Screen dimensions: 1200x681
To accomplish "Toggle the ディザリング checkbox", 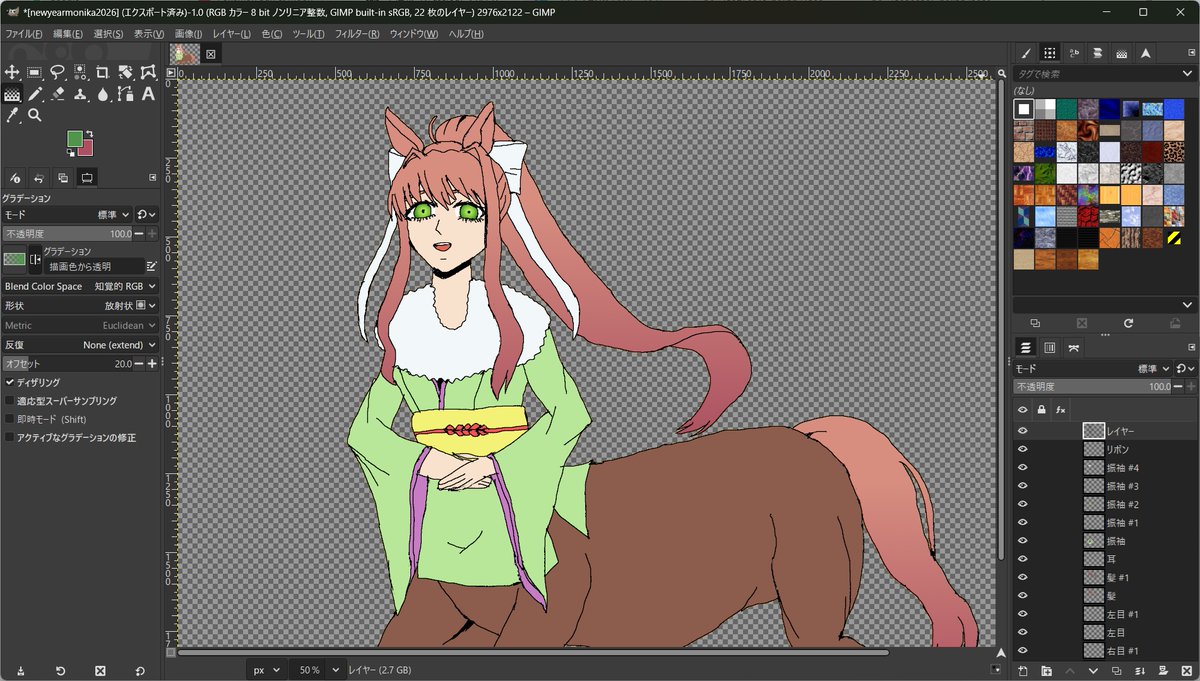I will [x=10, y=382].
